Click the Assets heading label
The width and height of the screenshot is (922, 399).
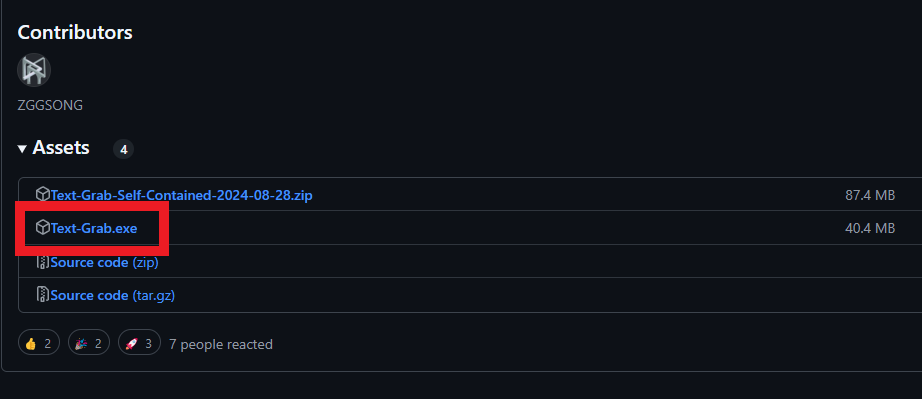point(61,147)
